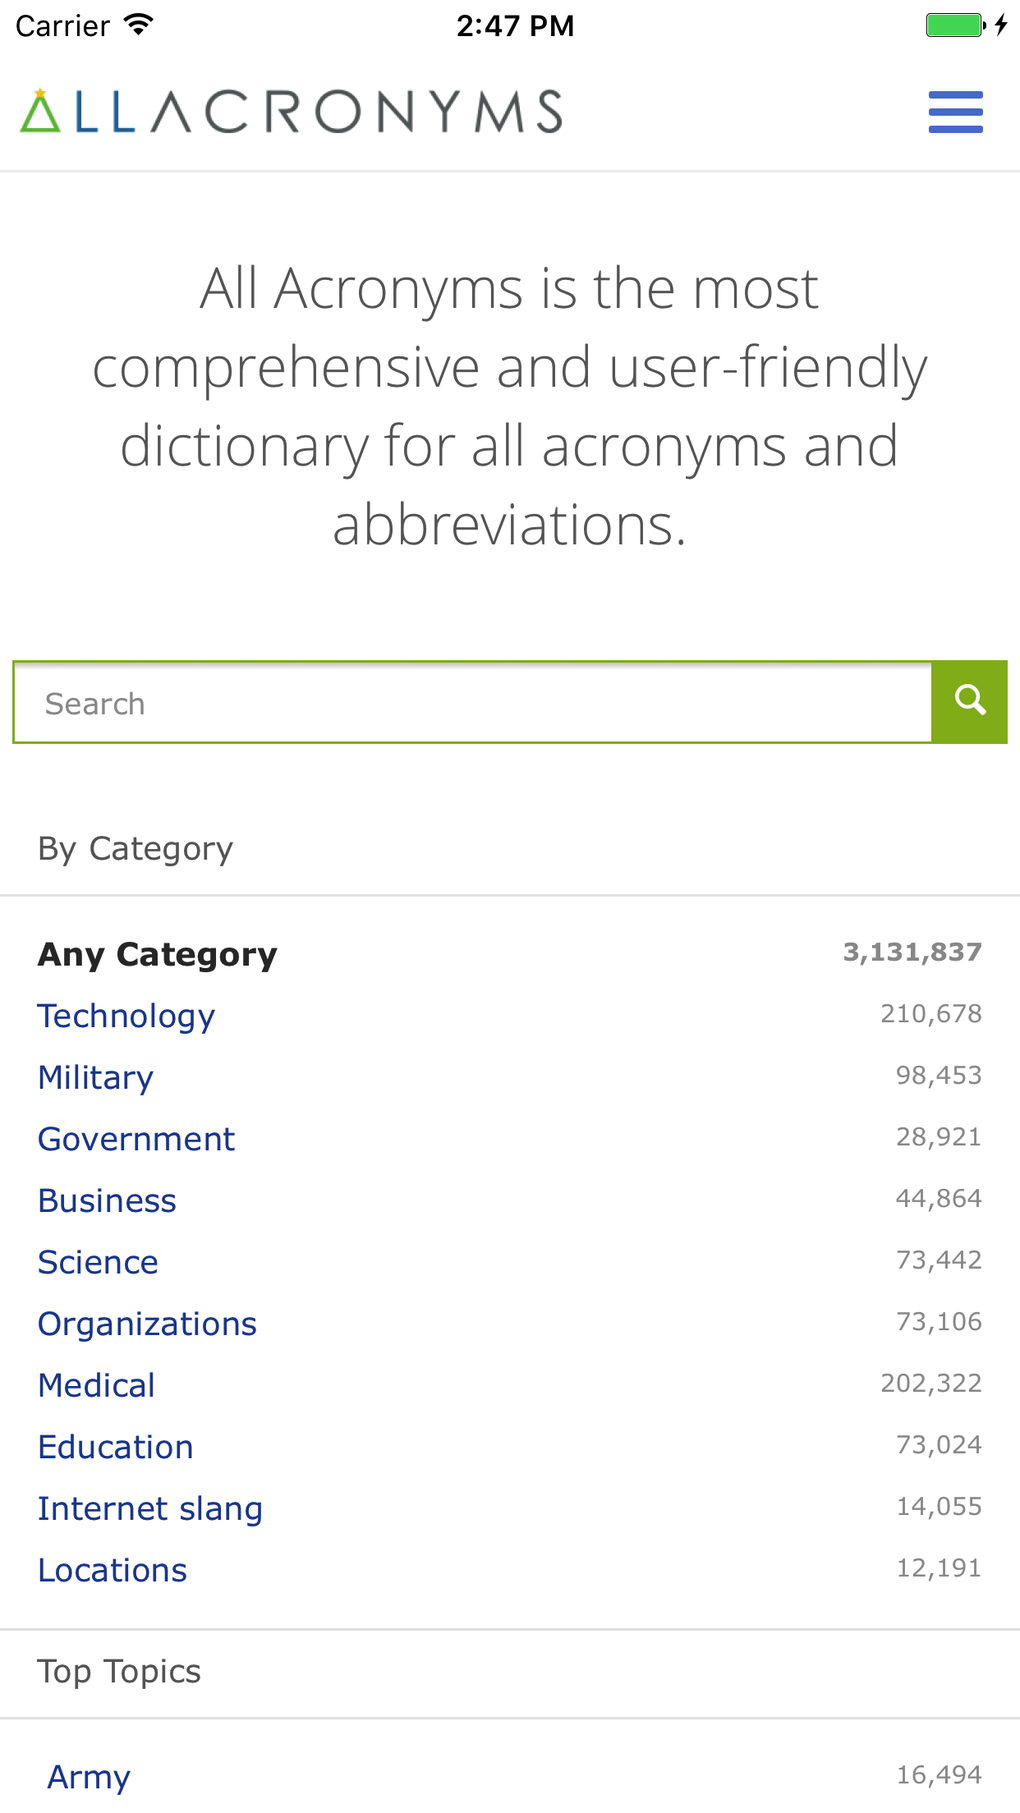The width and height of the screenshot is (1020, 1813).
Task: Select the Locations category
Action: 111,1569
